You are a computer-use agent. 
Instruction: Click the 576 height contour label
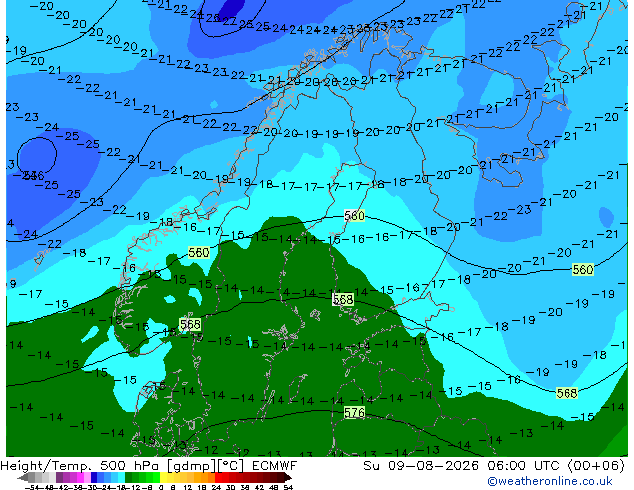click(355, 412)
